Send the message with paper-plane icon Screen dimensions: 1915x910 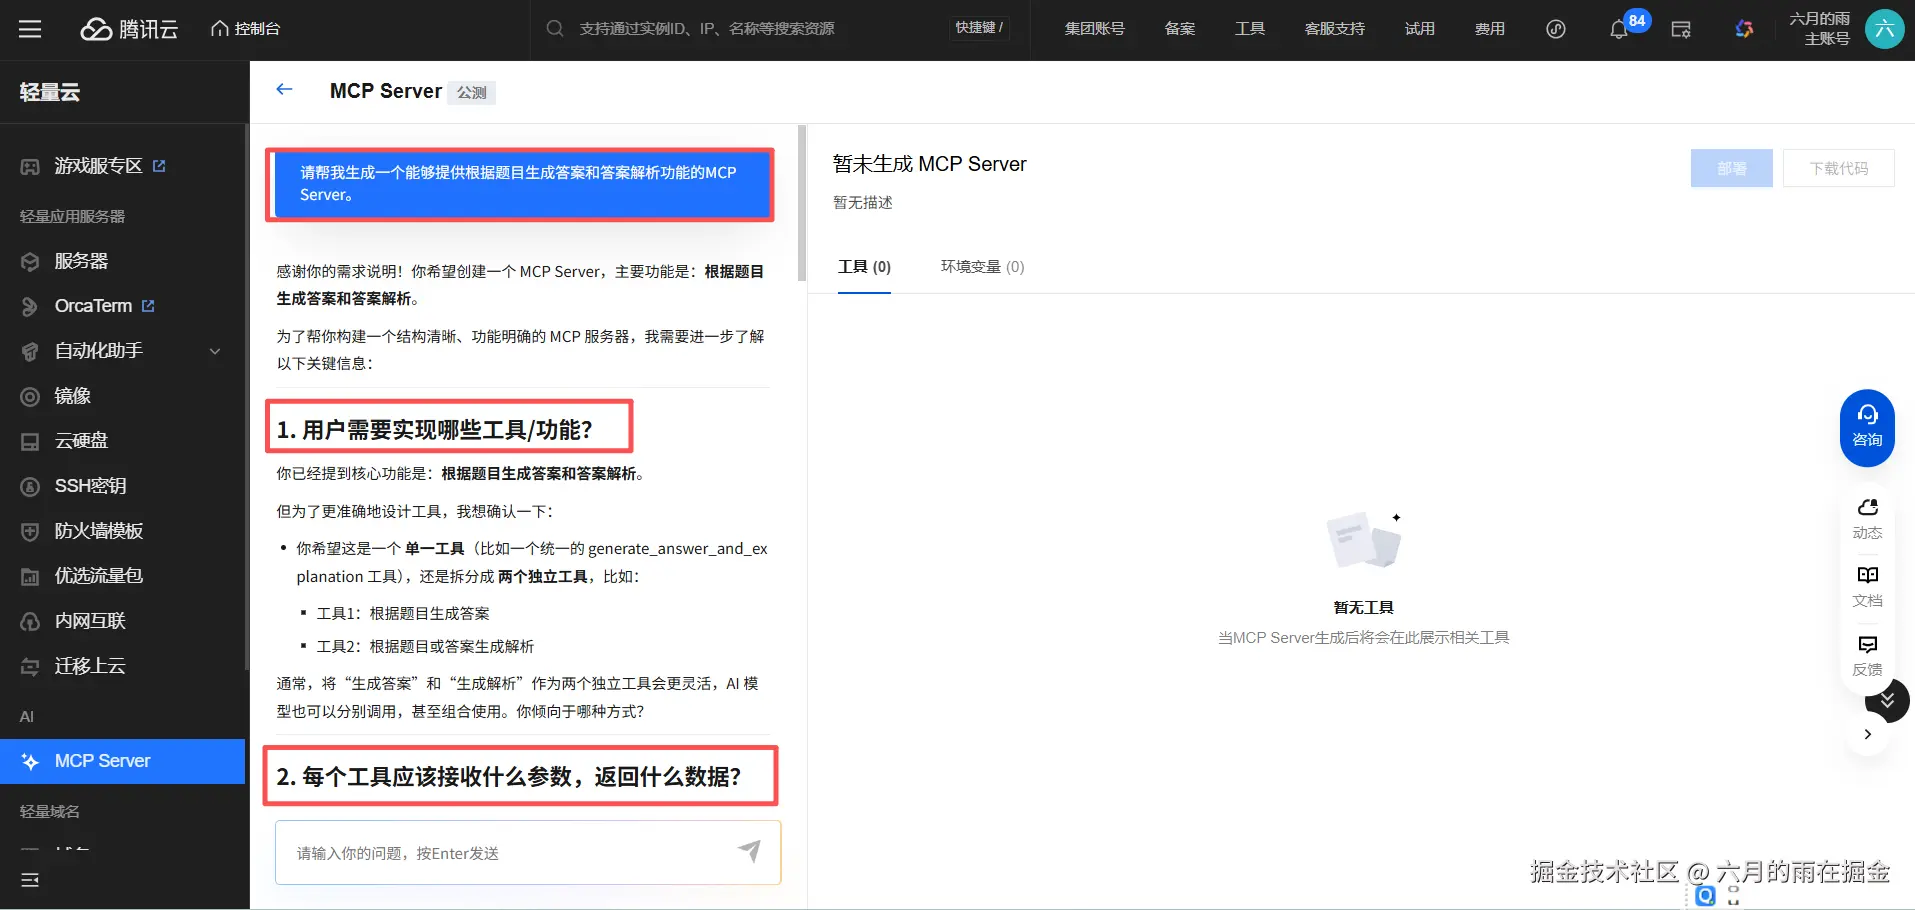click(749, 851)
